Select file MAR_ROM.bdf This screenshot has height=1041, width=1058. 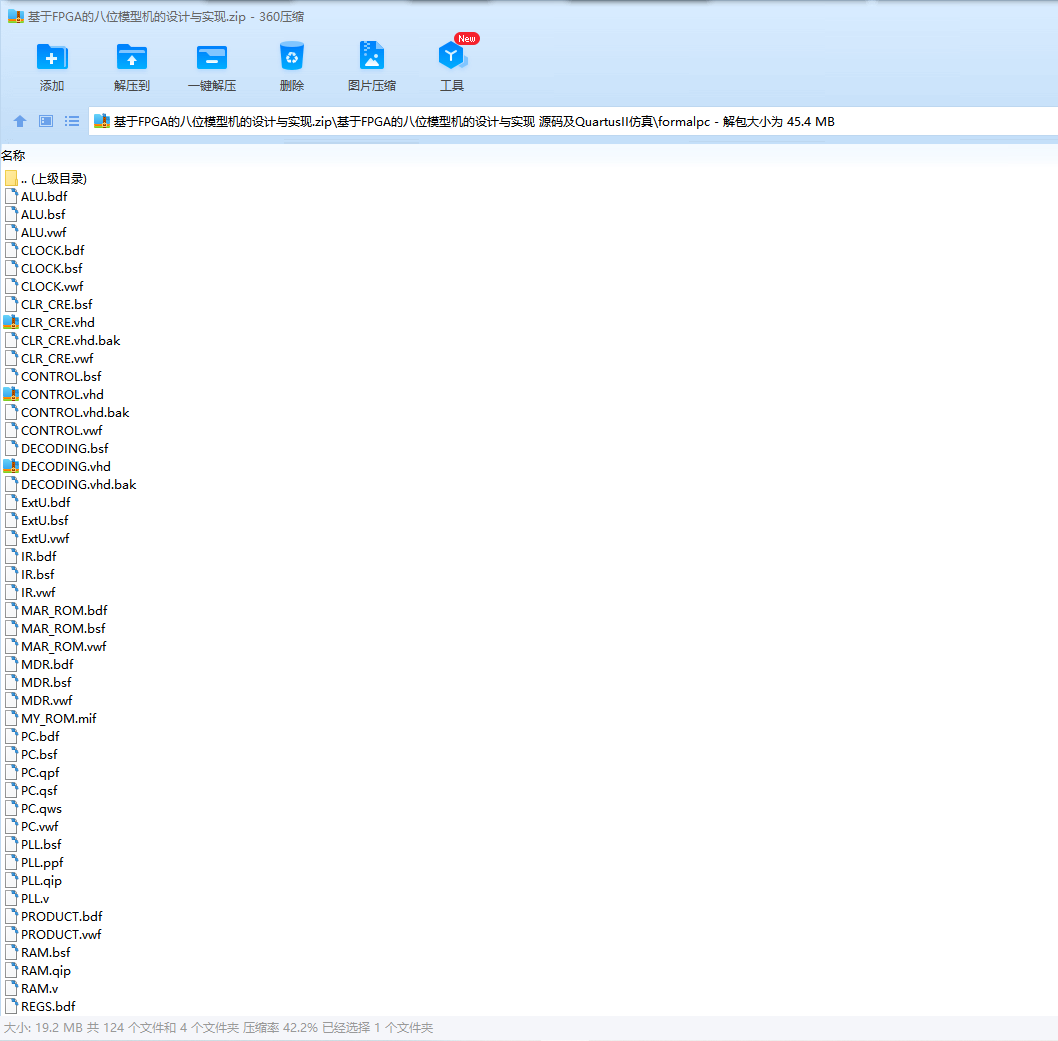56,611
